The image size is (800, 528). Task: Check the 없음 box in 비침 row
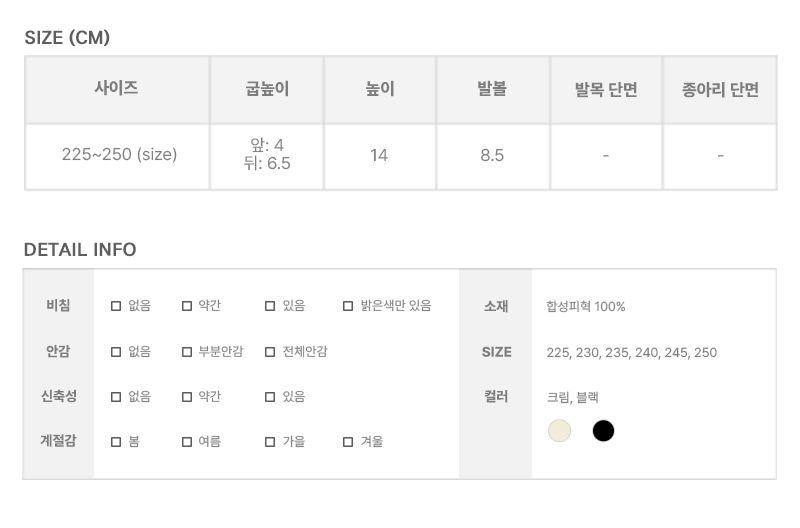coord(116,306)
